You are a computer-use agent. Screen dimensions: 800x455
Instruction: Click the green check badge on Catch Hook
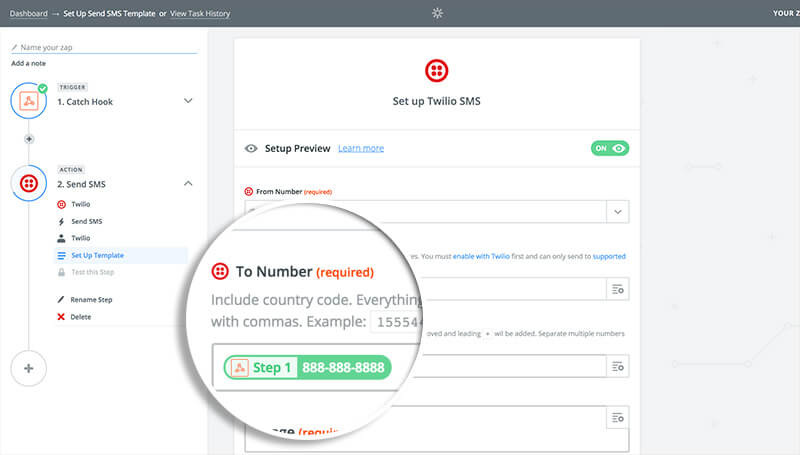pos(43,88)
